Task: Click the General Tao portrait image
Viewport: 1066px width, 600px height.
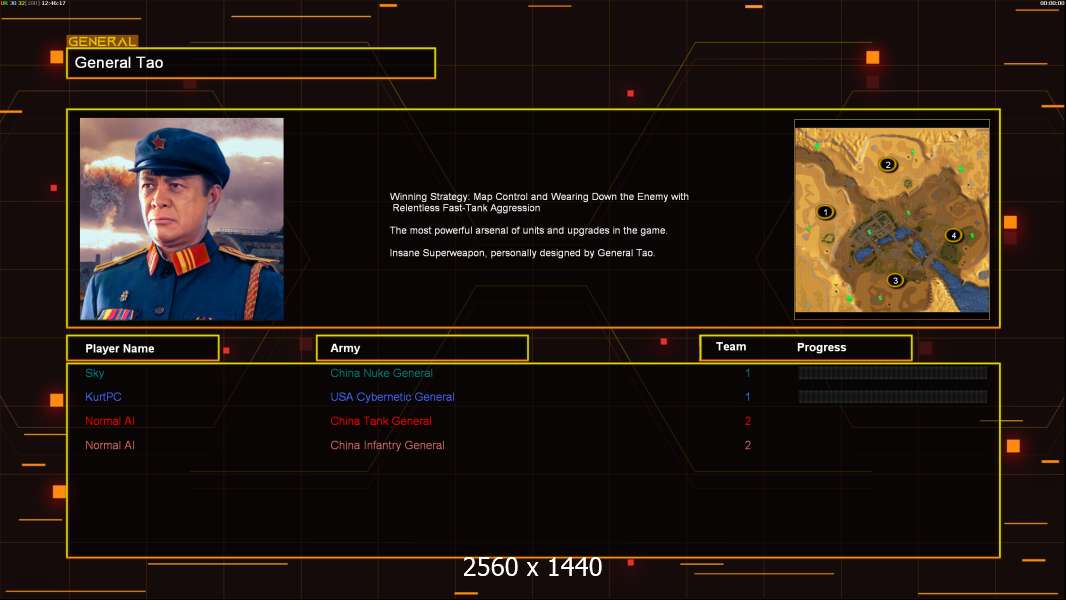Action: coord(182,219)
